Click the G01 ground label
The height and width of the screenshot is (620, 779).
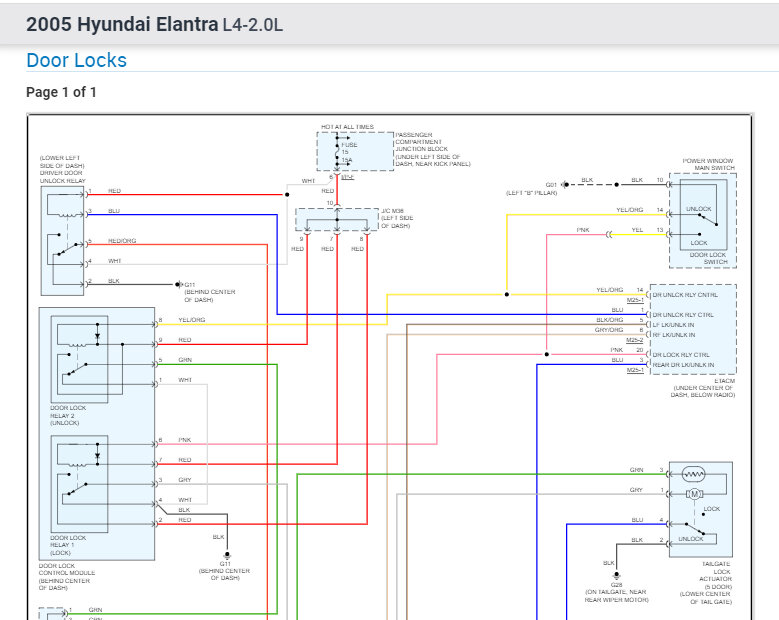coord(551,185)
